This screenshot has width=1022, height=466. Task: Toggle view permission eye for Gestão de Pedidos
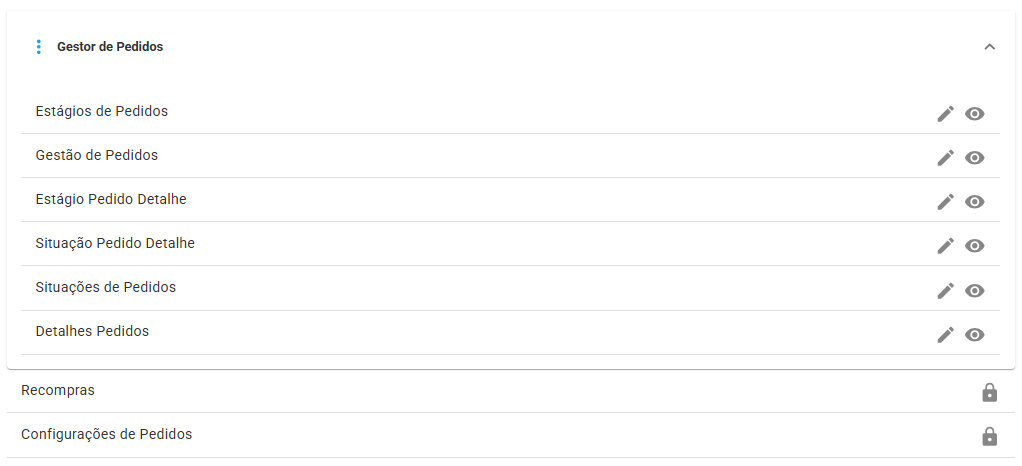coord(974,158)
